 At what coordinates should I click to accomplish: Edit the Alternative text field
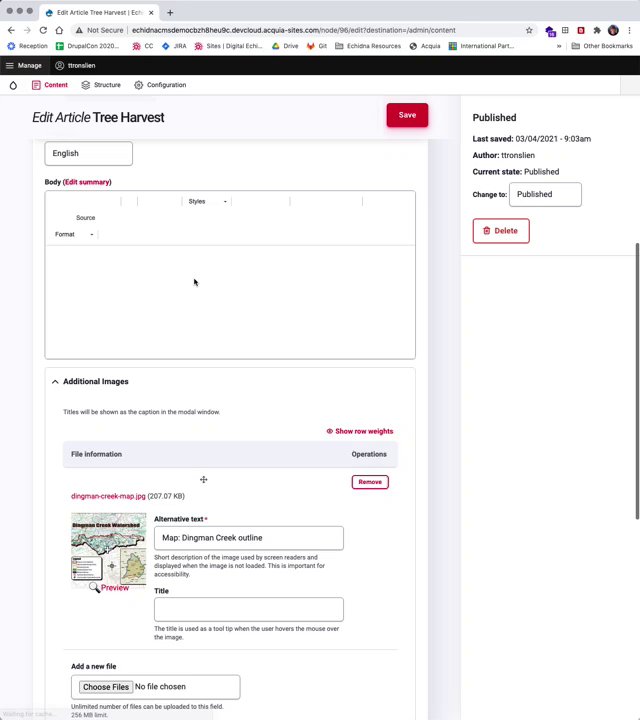[249, 538]
